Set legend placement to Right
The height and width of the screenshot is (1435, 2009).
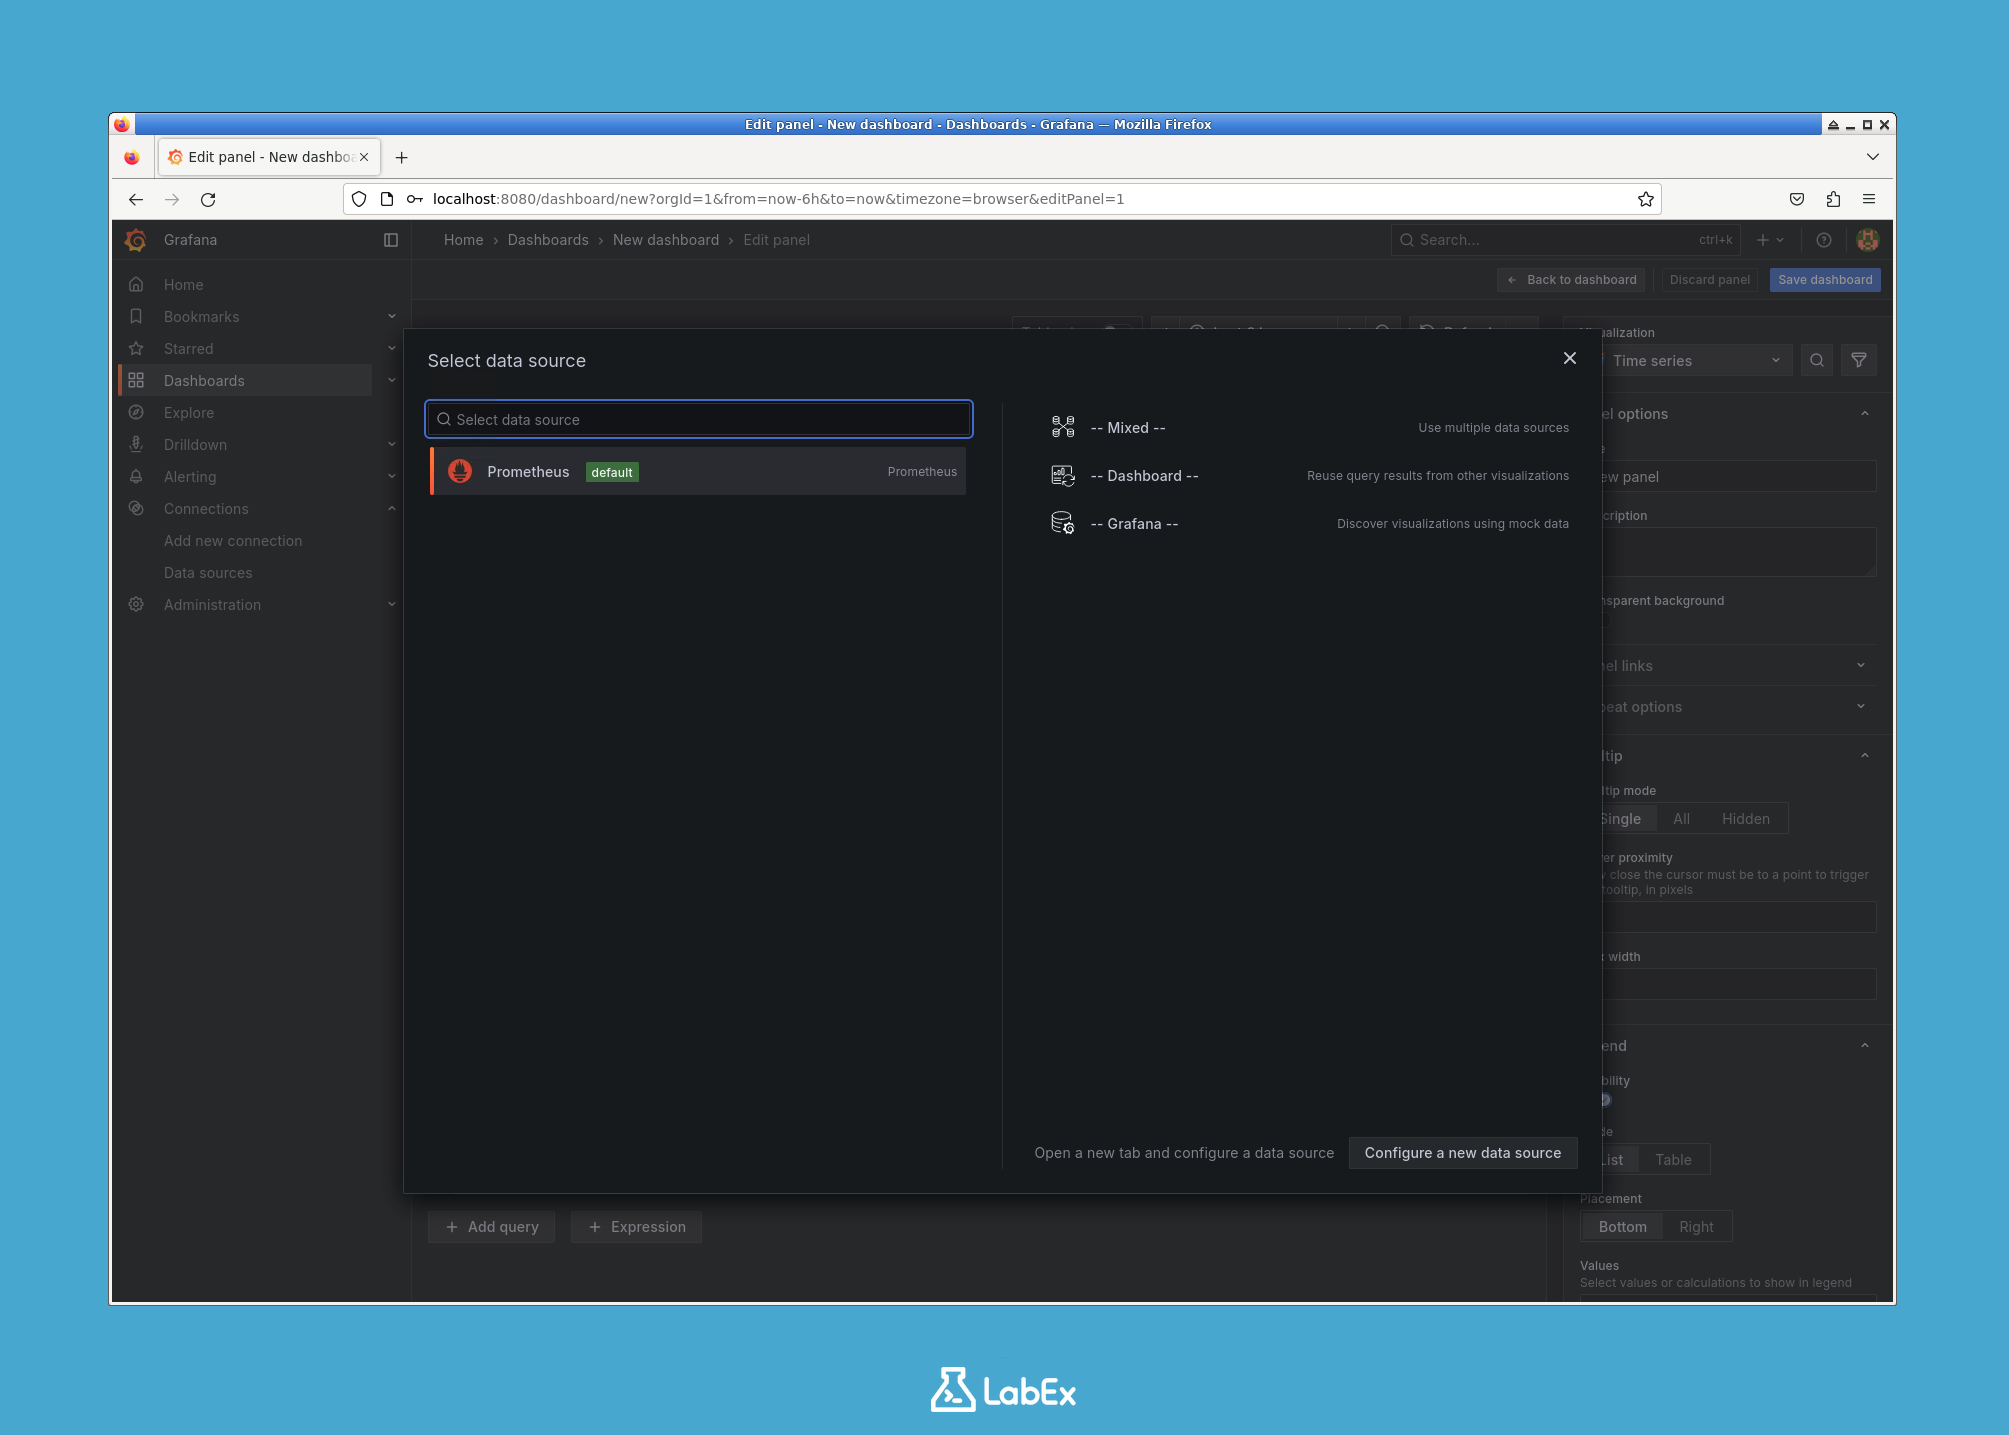tap(1696, 1226)
